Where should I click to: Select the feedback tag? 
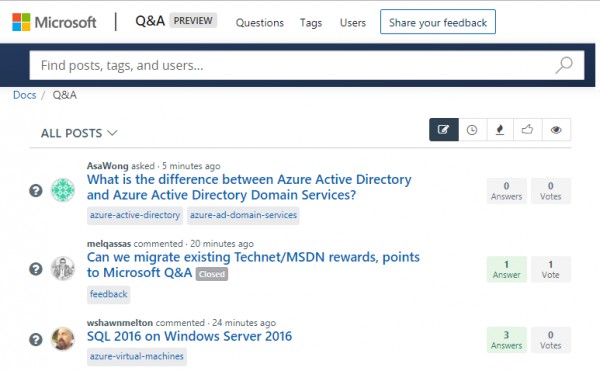coord(109,295)
